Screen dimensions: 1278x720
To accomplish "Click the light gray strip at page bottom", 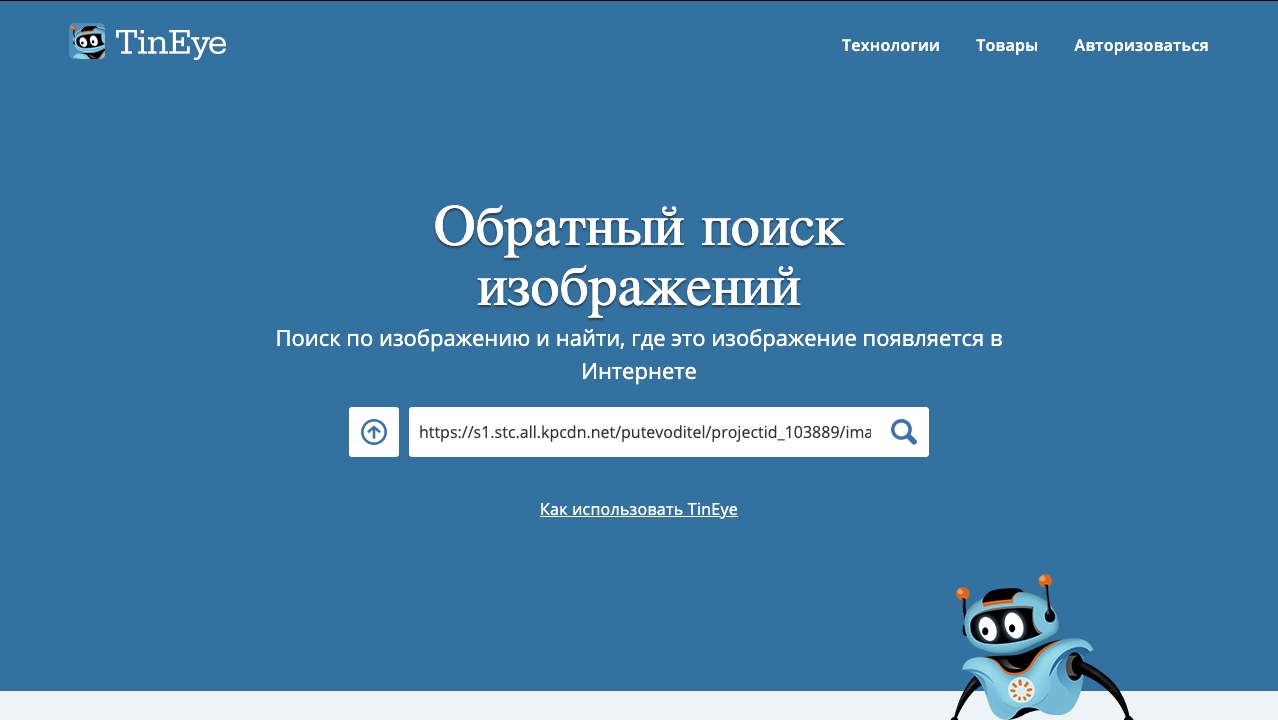I will coord(400,705).
